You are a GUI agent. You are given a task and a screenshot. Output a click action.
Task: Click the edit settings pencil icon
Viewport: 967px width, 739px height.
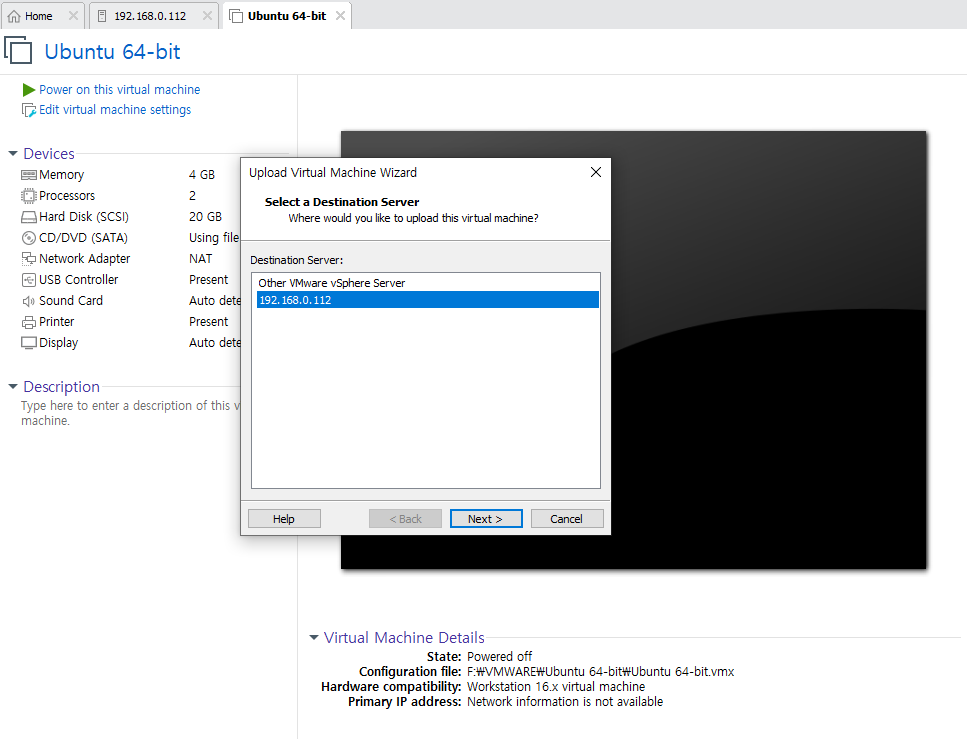tap(28, 110)
